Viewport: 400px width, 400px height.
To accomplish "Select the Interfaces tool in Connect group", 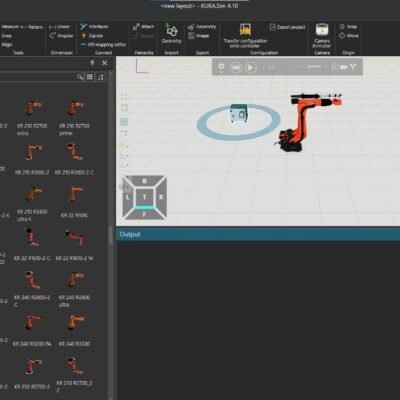I will tap(94, 27).
